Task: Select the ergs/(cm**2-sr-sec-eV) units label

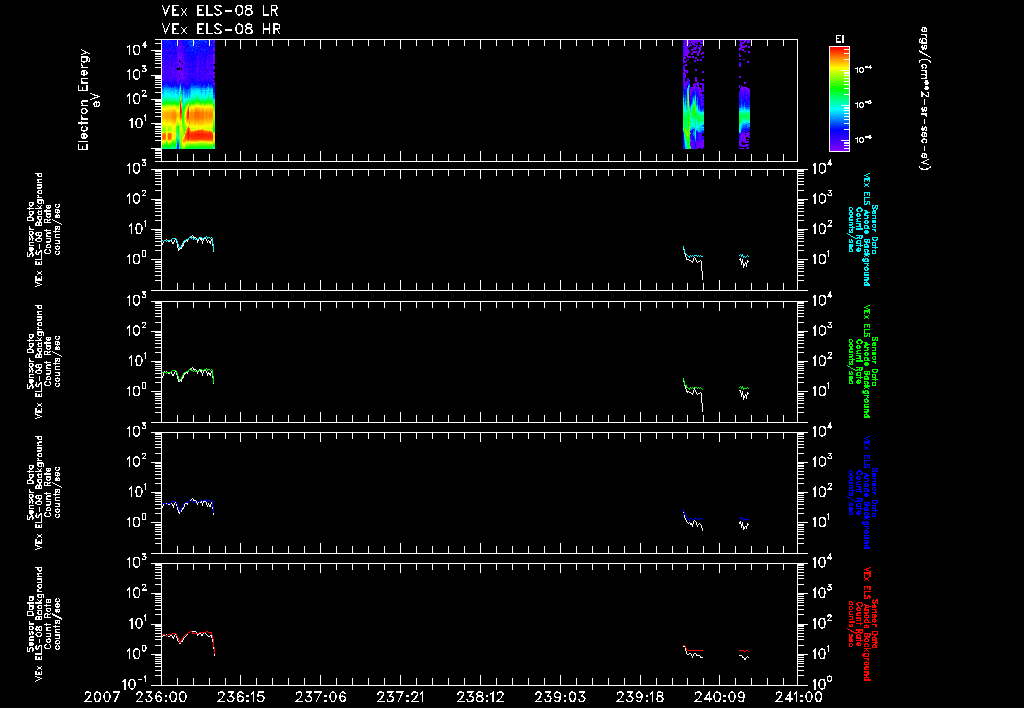Action: point(924,98)
